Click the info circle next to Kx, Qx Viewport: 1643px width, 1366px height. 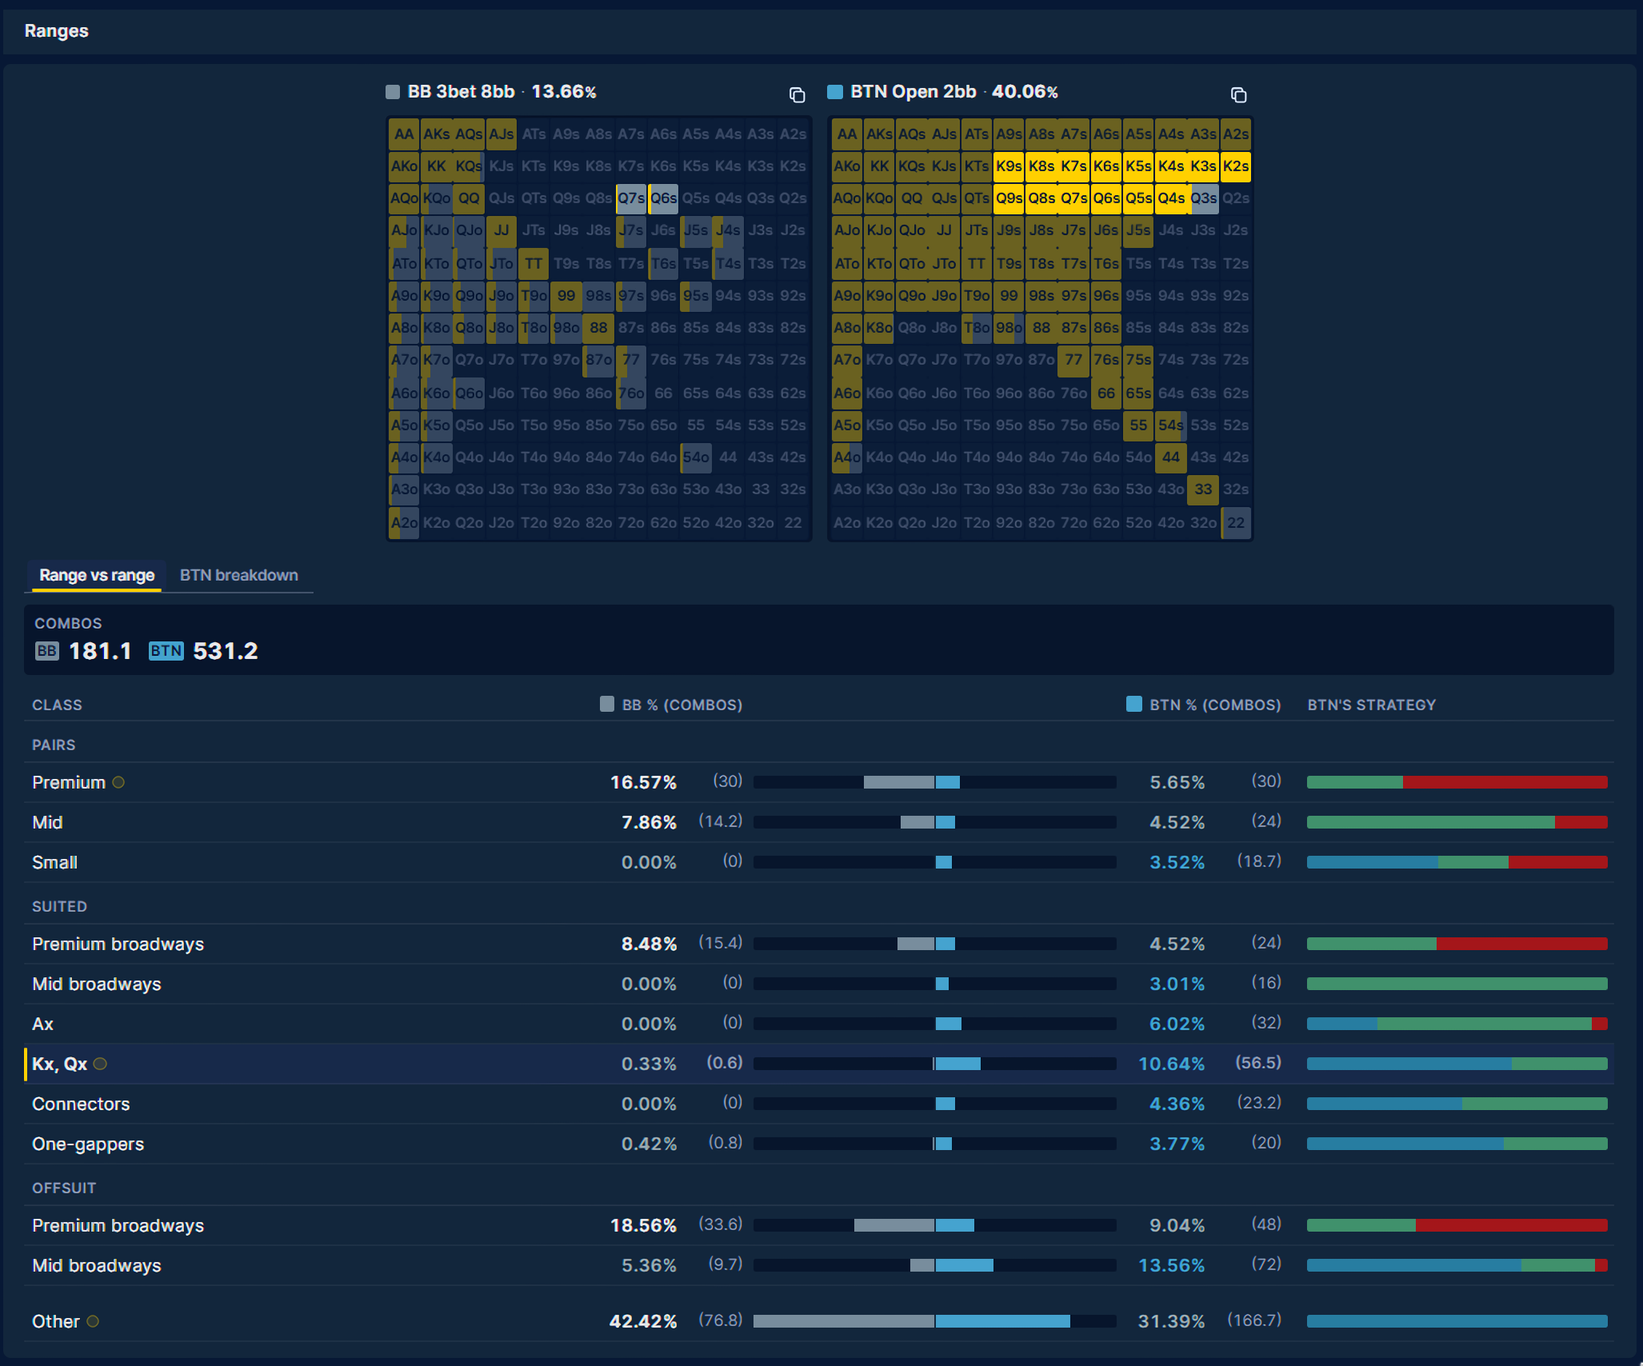(100, 1064)
